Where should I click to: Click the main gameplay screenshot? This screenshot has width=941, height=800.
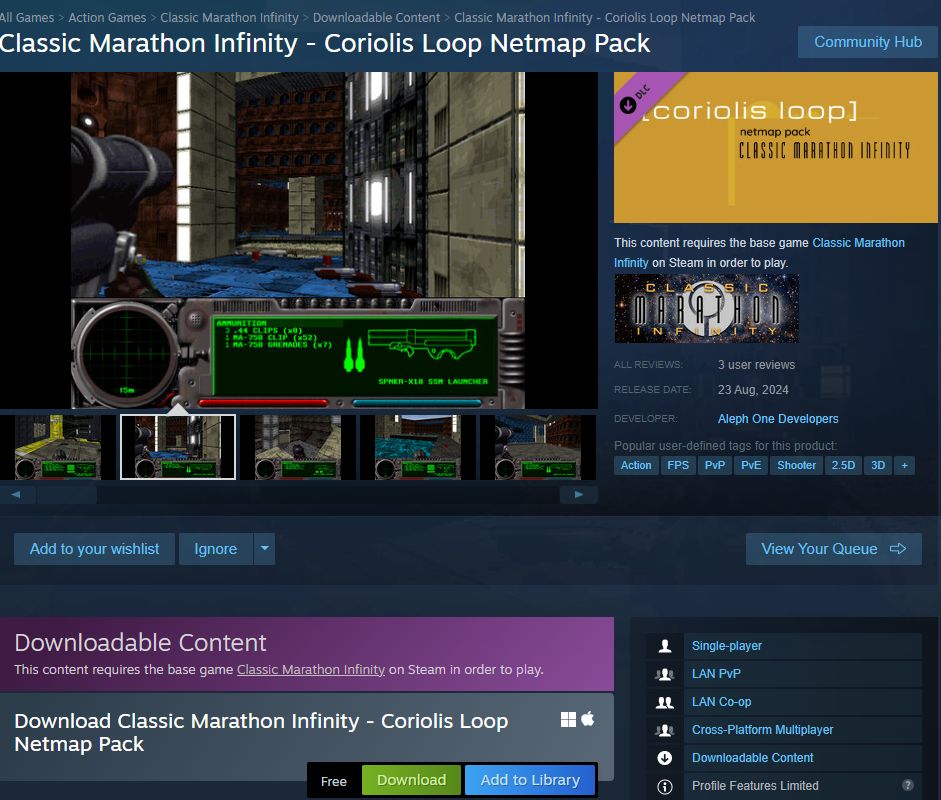click(x=298, y=241)
